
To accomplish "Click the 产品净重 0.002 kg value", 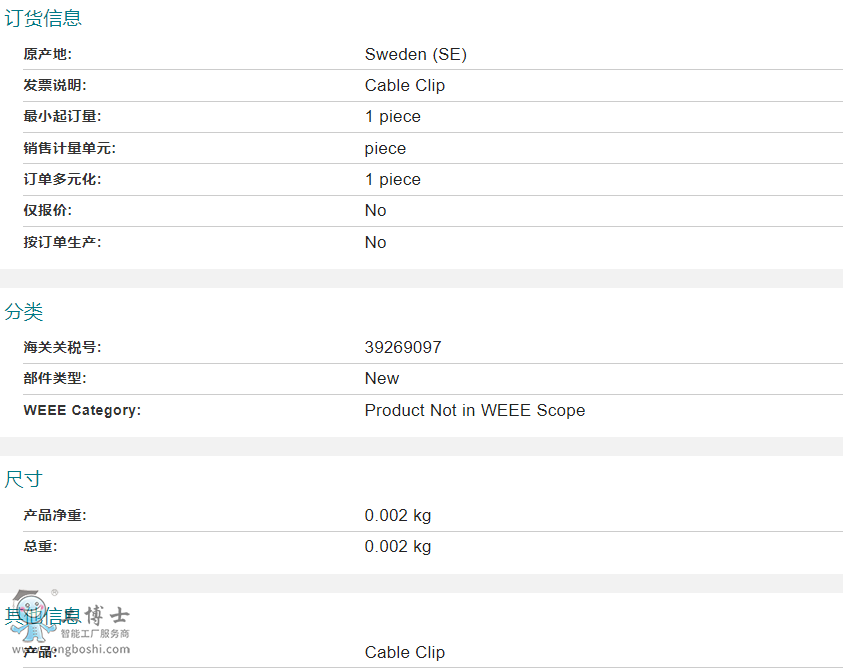I will click(x=398, y=515).
